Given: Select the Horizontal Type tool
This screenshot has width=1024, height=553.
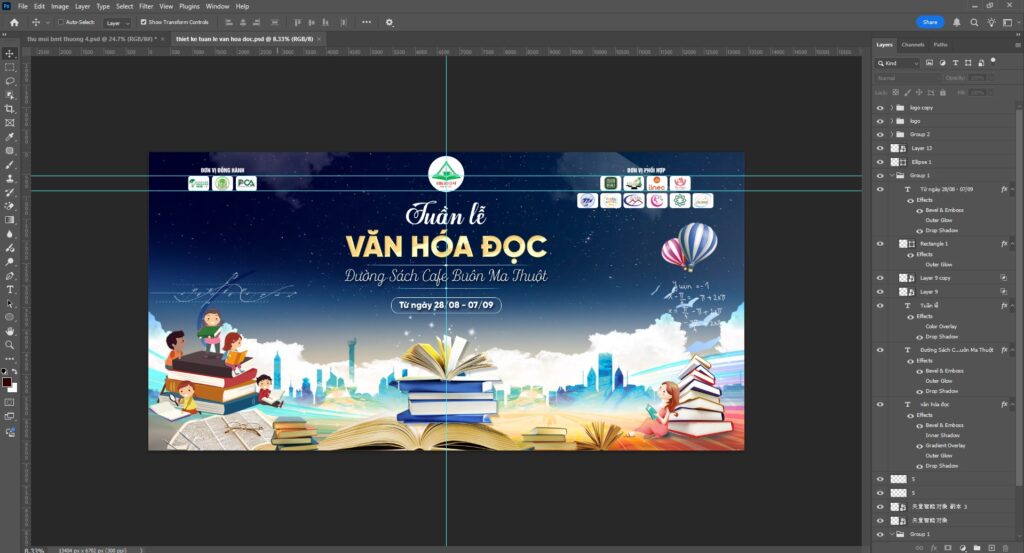Looking at the screenshot, I should (x=10, y=289).
